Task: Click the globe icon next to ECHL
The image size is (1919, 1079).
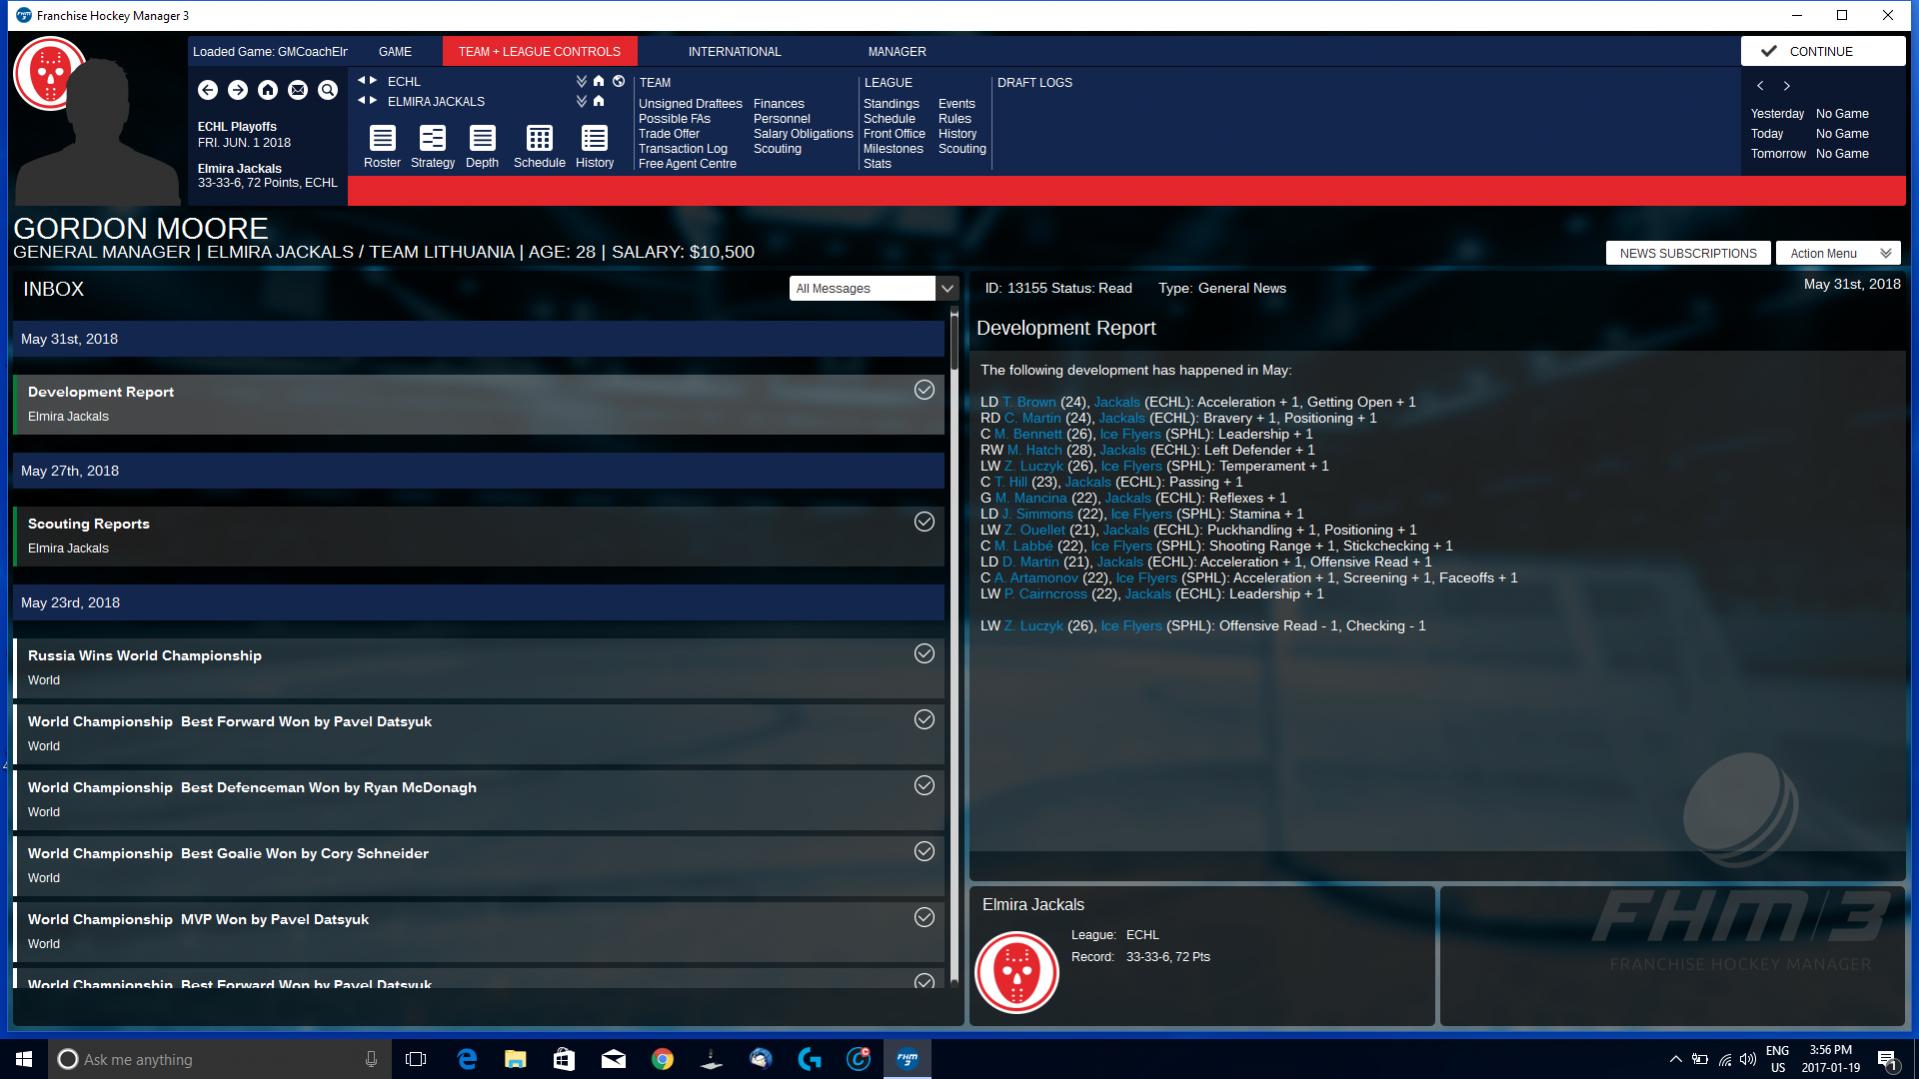Action: (618, 81)
